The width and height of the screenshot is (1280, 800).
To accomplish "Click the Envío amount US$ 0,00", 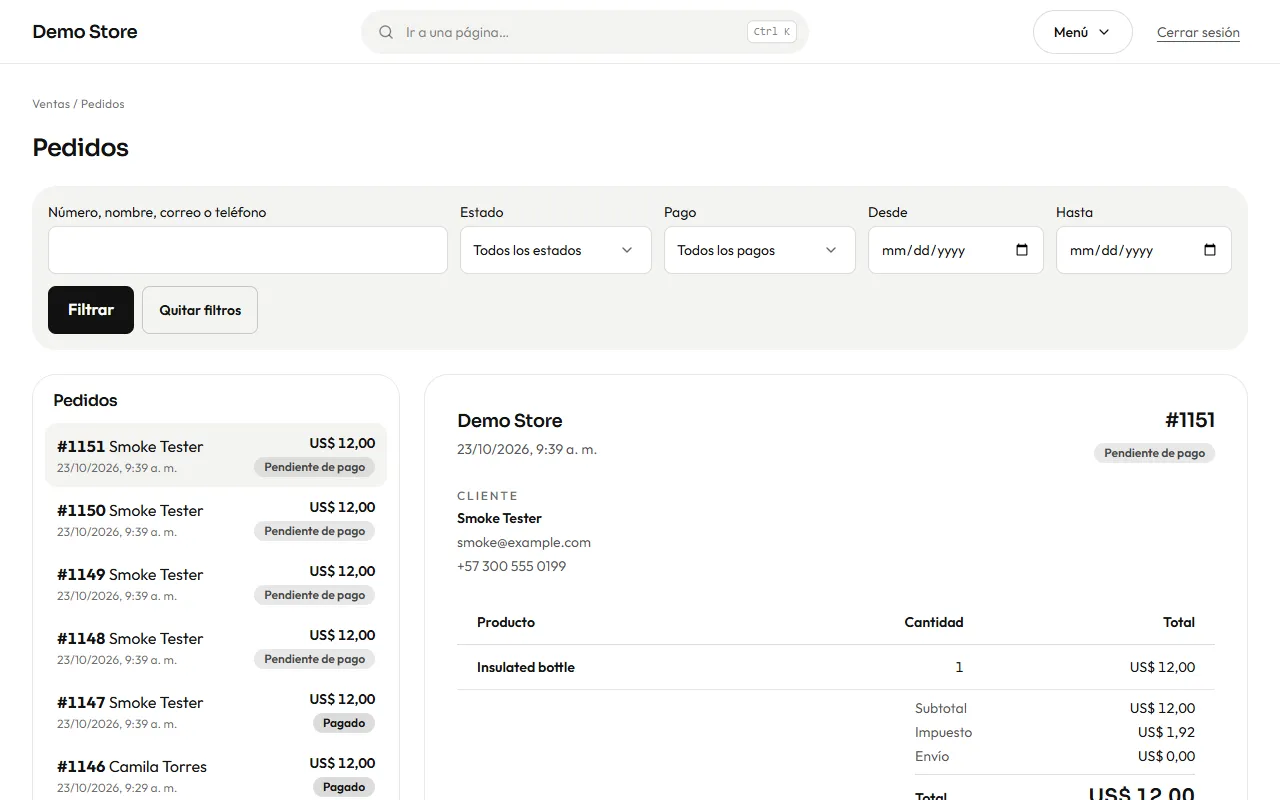I will point(1166,756).
